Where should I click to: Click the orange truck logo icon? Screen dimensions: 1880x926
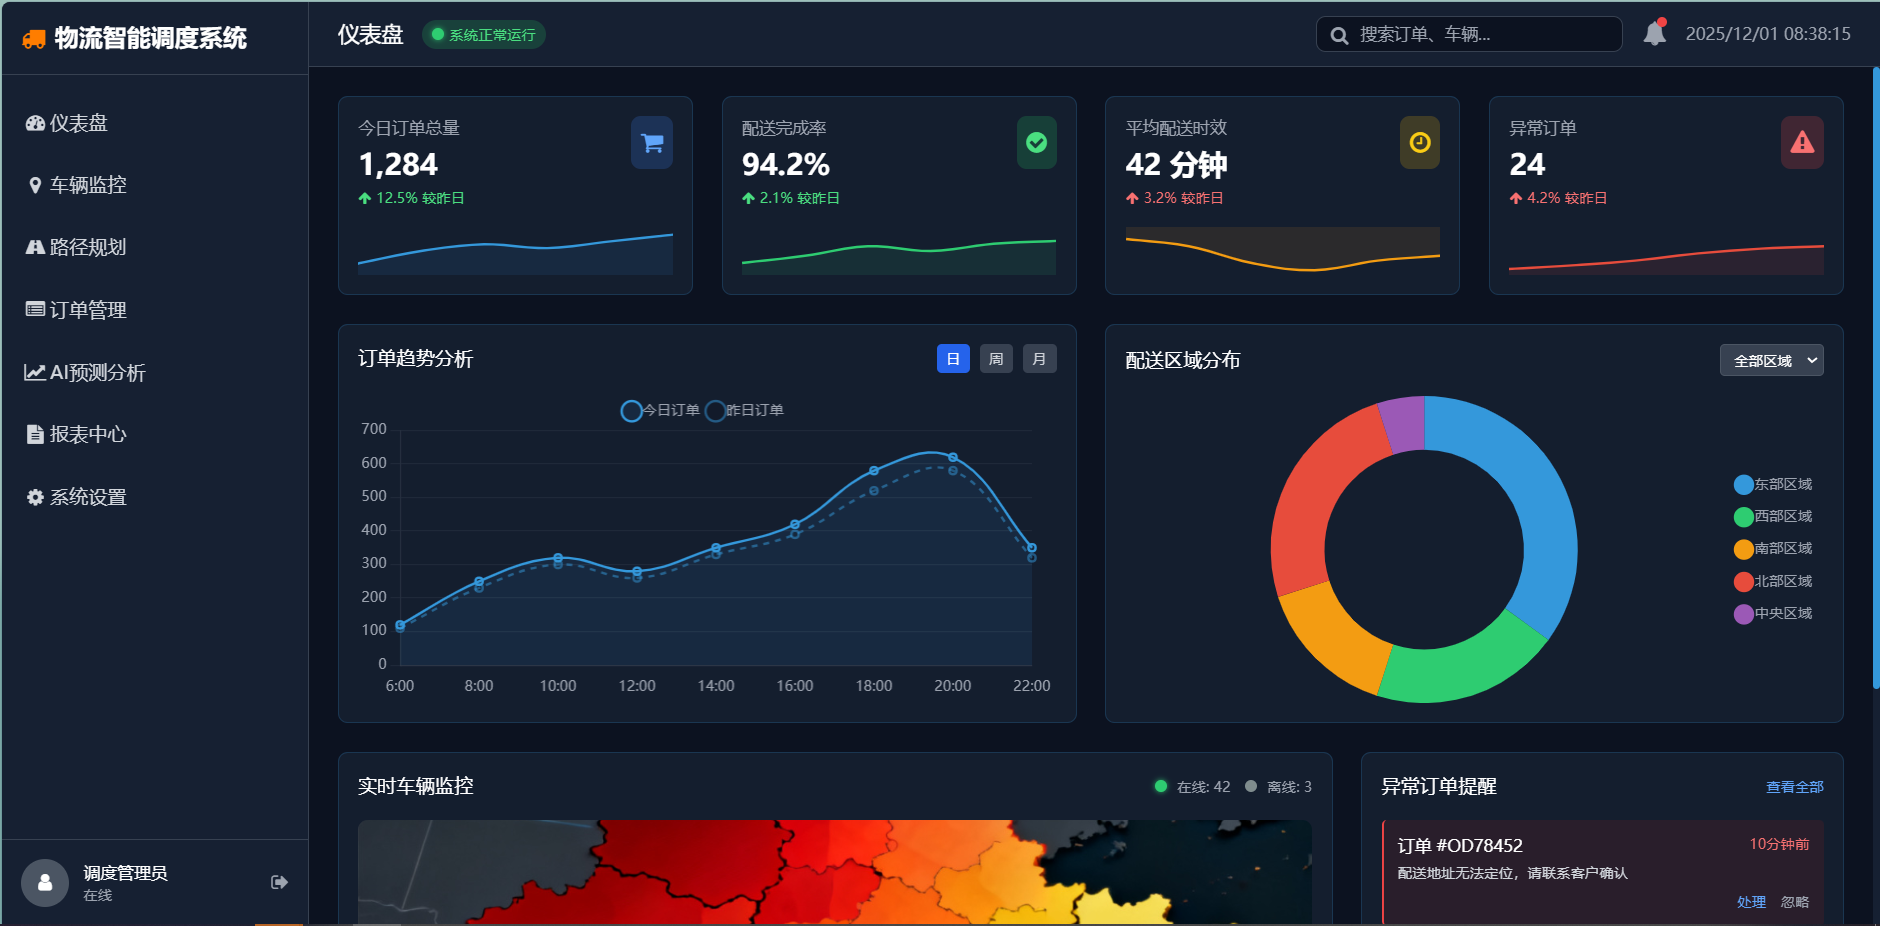34,39
